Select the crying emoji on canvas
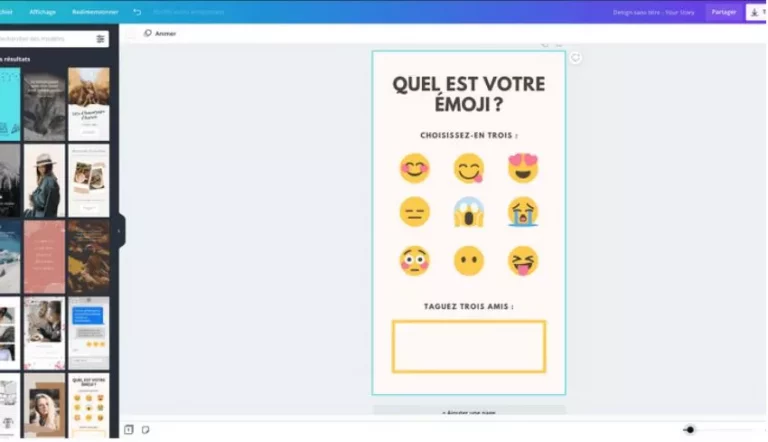Image resolution: width=768 pixels, height=442 pixels. (x=522, y=212)
